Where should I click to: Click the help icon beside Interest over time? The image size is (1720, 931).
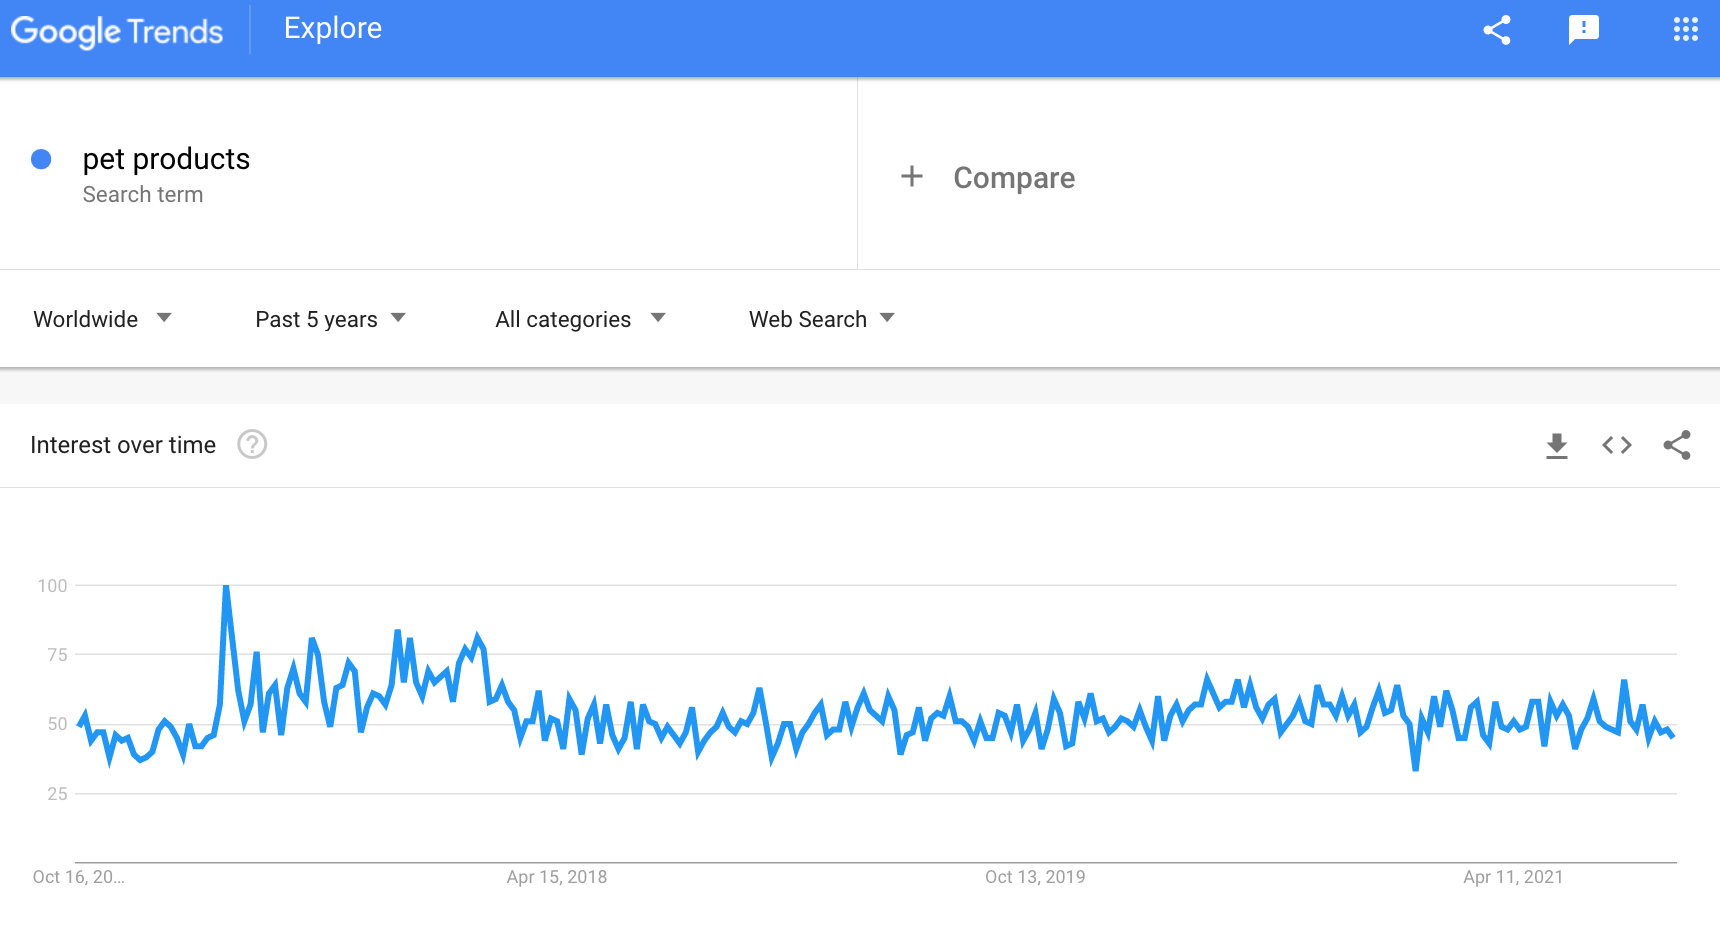[x=252, y=444]
